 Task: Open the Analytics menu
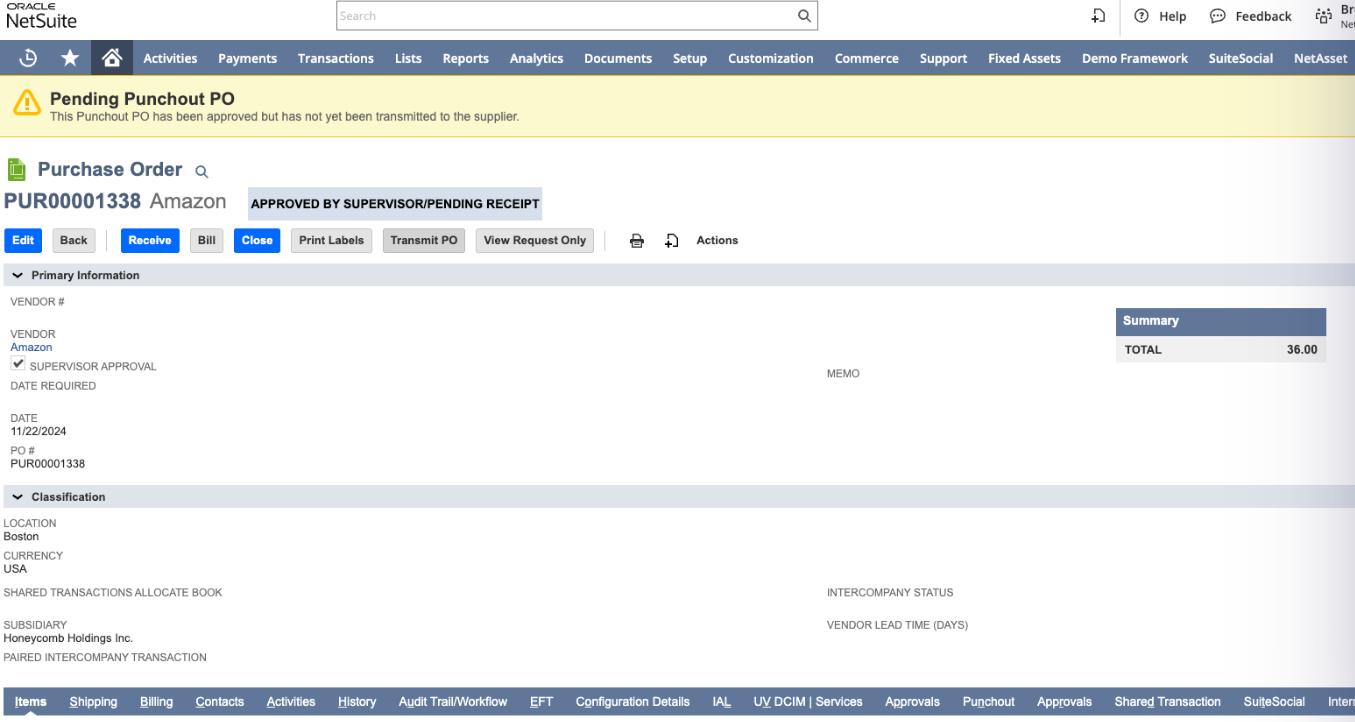[x=537, y=58]
